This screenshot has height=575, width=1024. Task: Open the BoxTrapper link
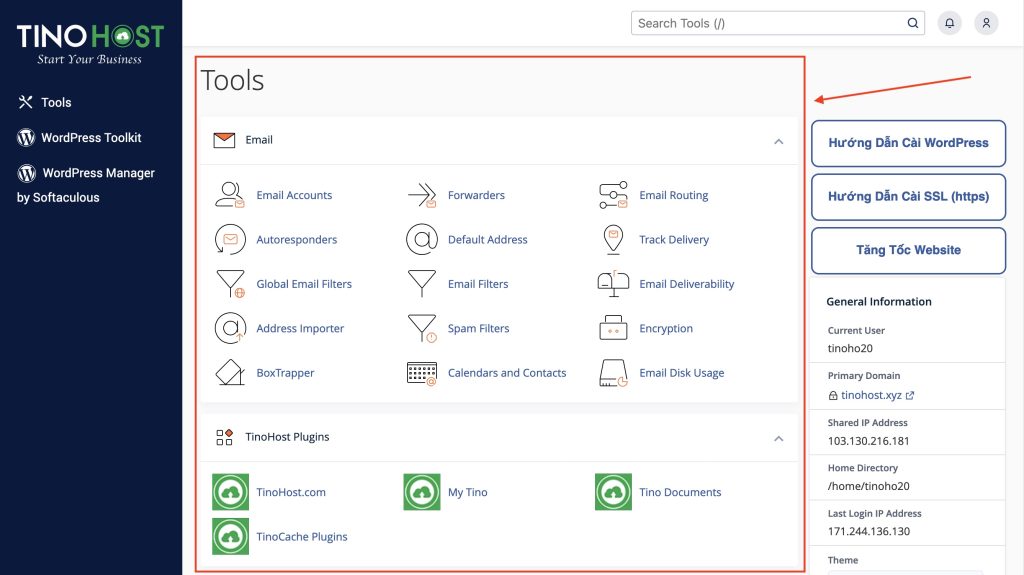pos(285,372)
